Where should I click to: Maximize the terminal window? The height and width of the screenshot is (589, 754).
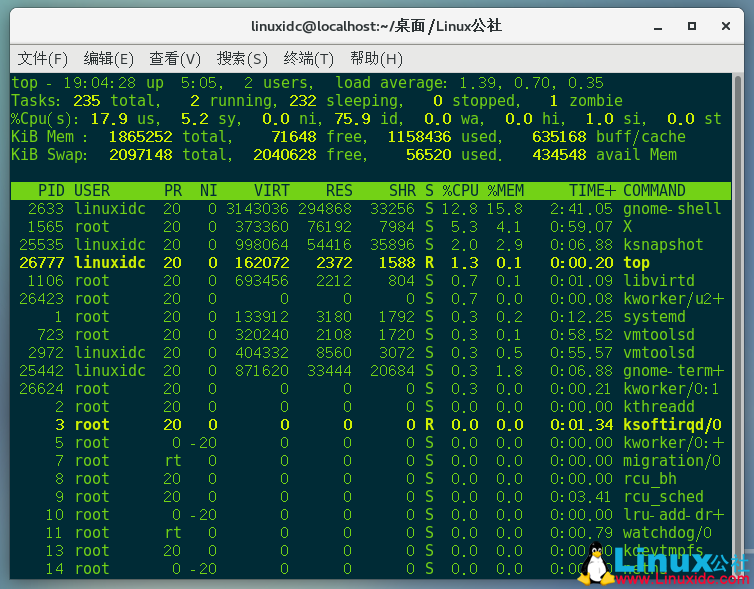(x=691, y=26)
